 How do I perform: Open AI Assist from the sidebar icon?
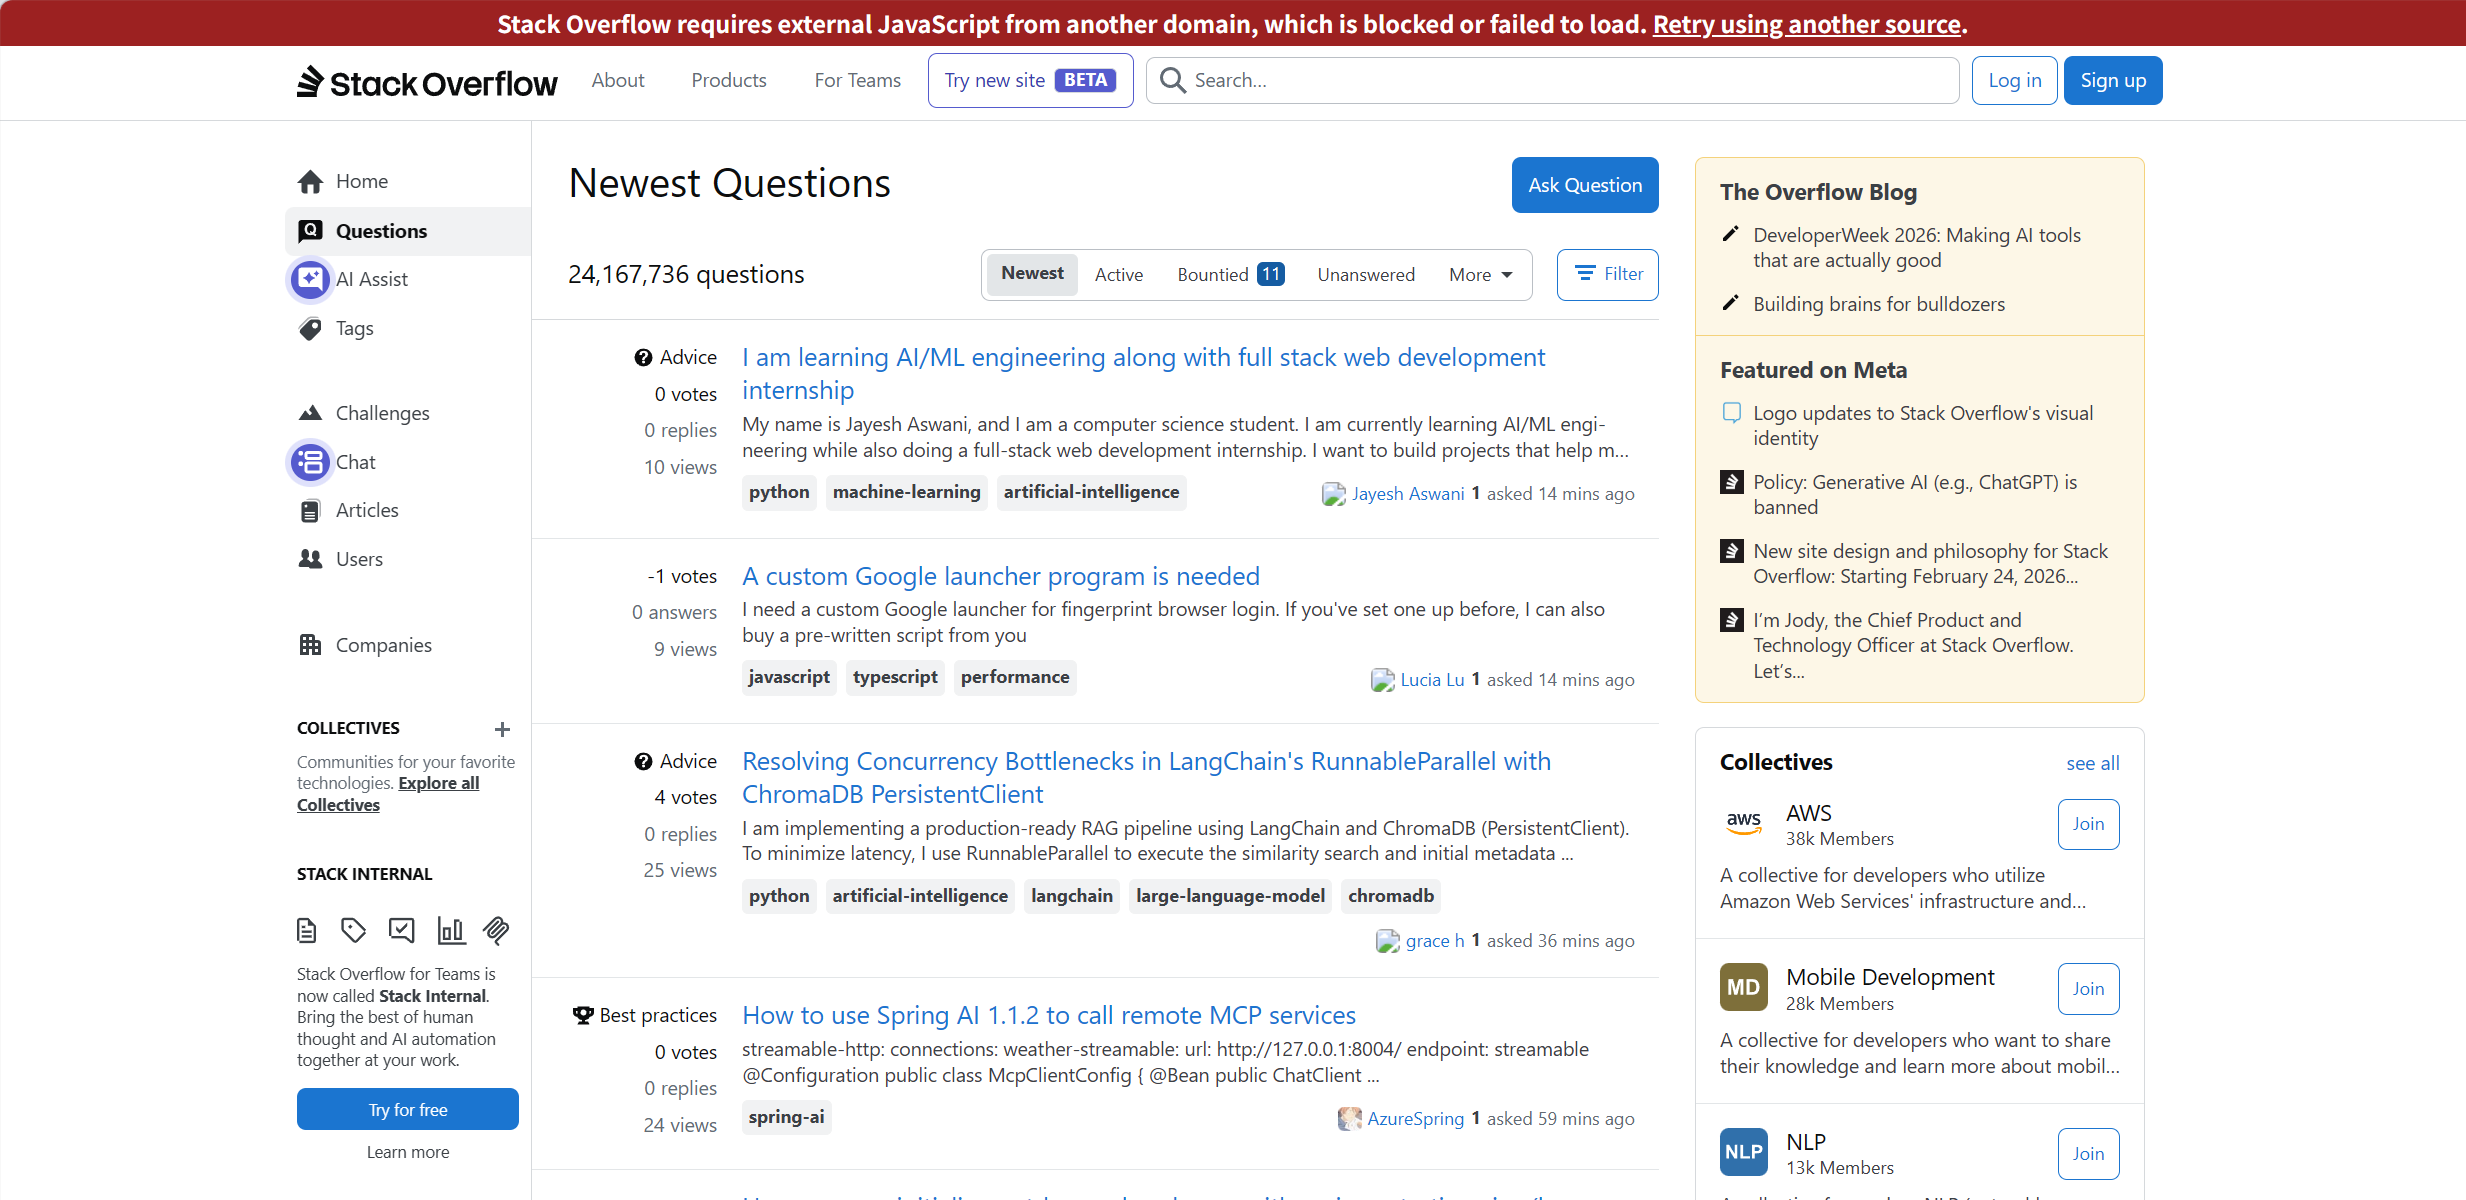[310, 279]
